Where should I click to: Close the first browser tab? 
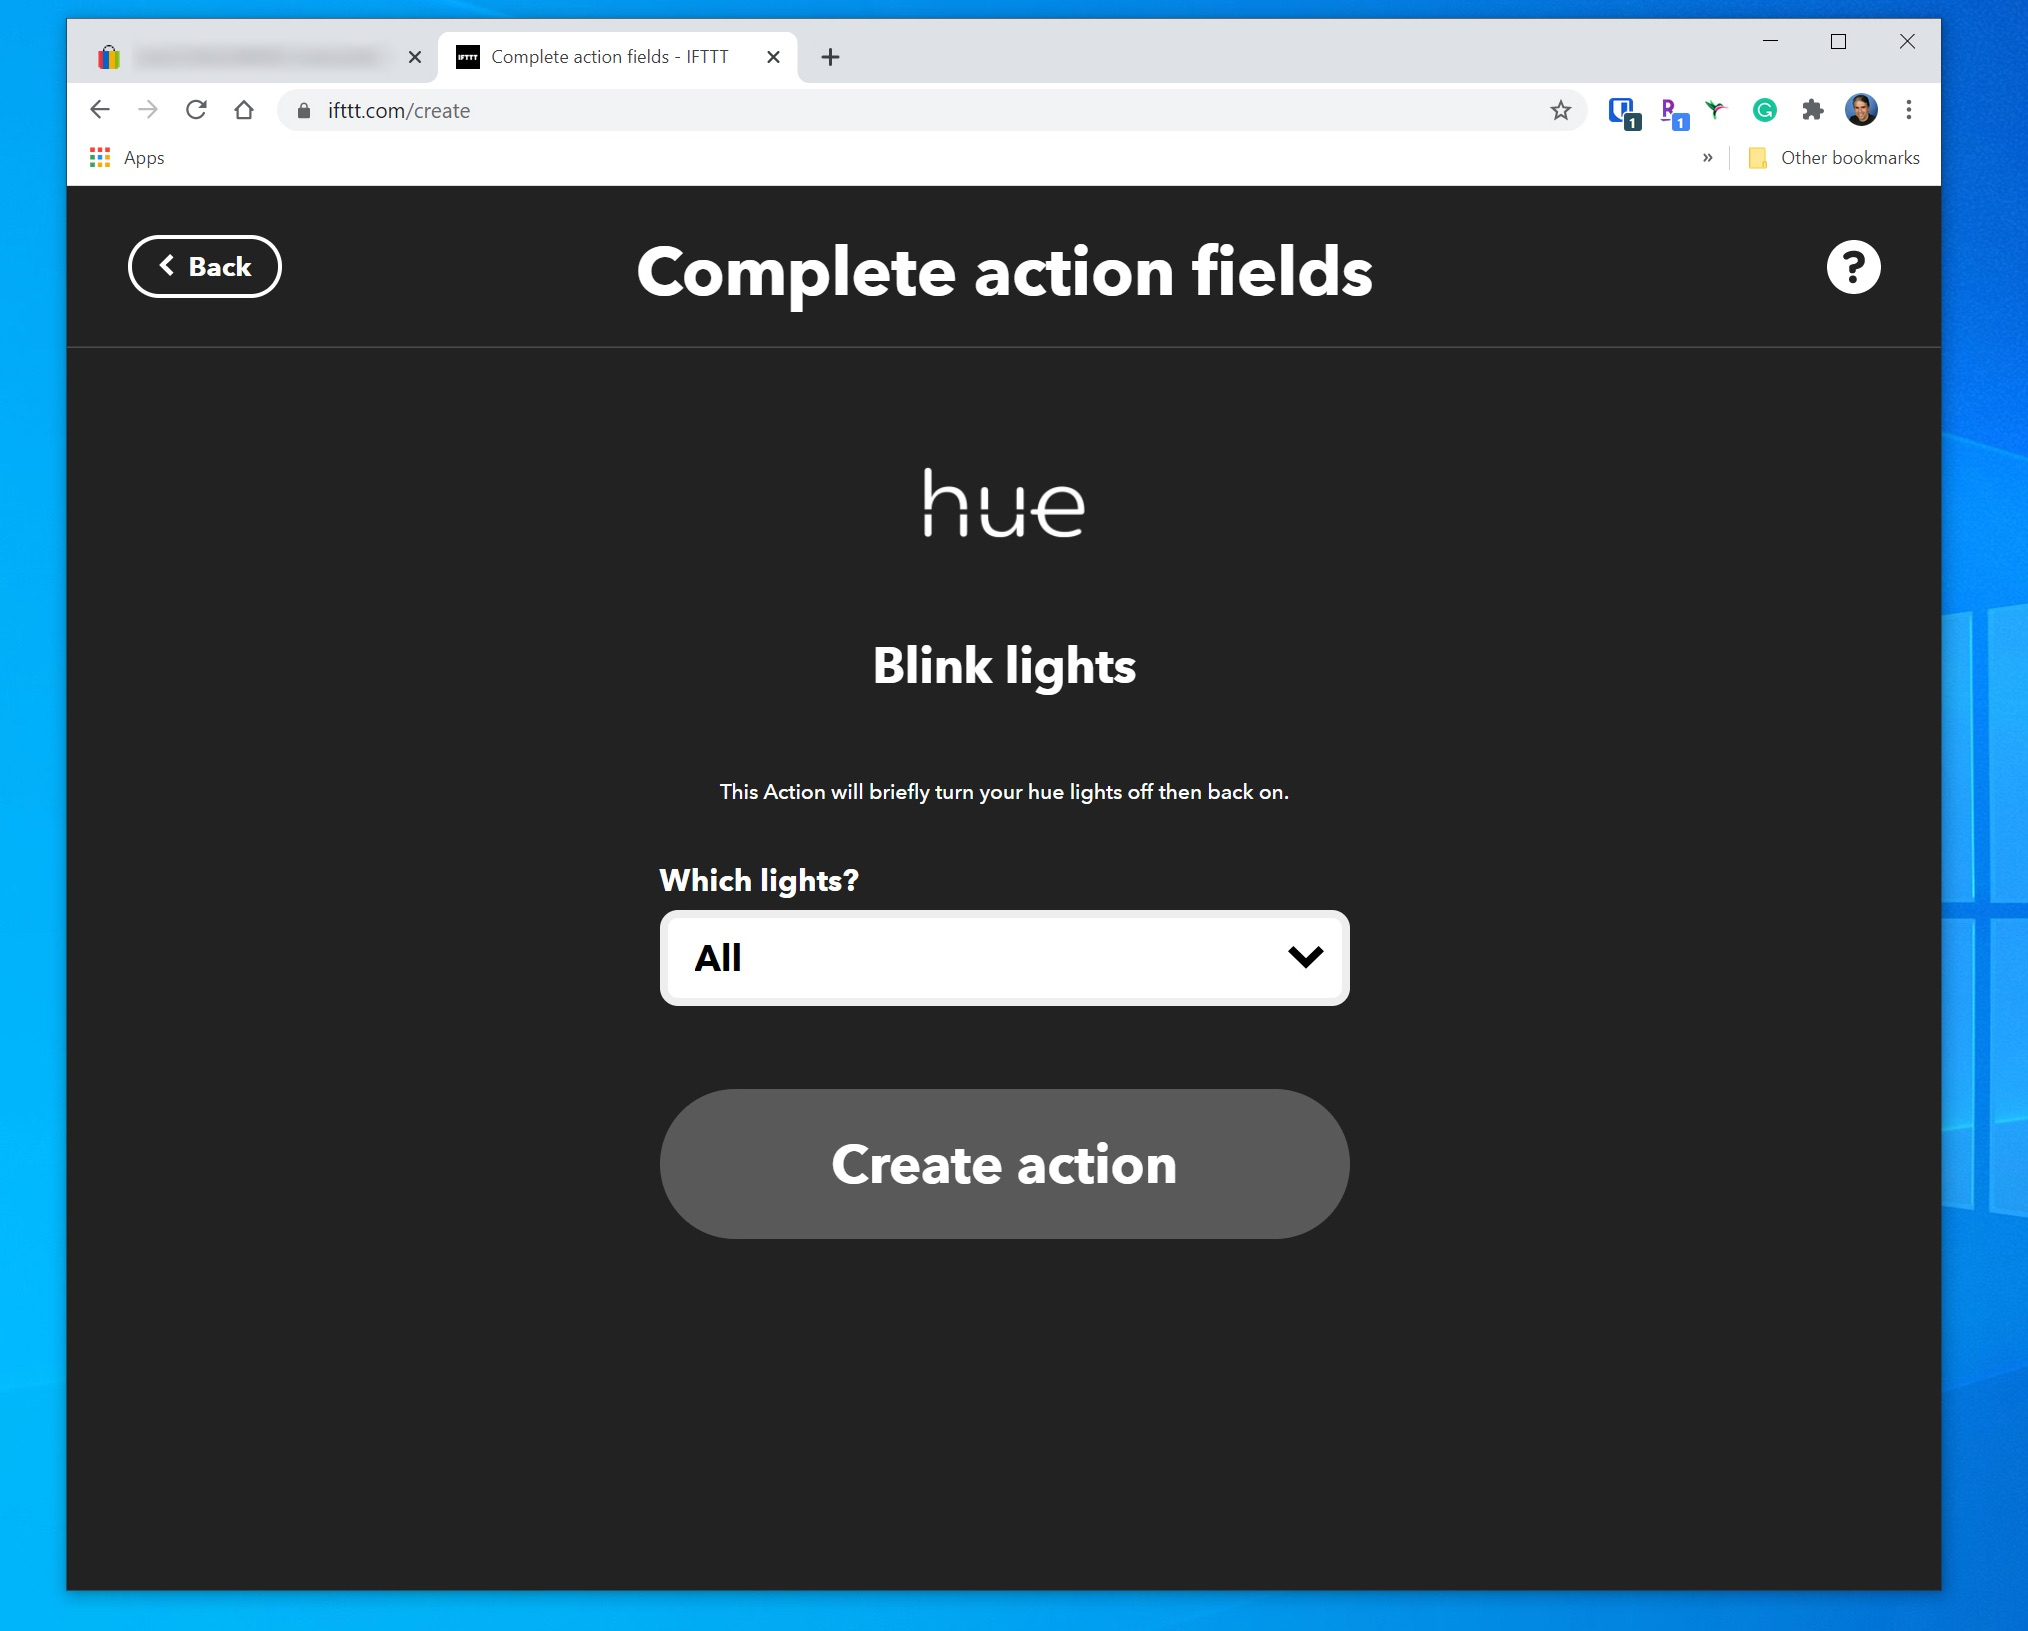tap(415, 57)
